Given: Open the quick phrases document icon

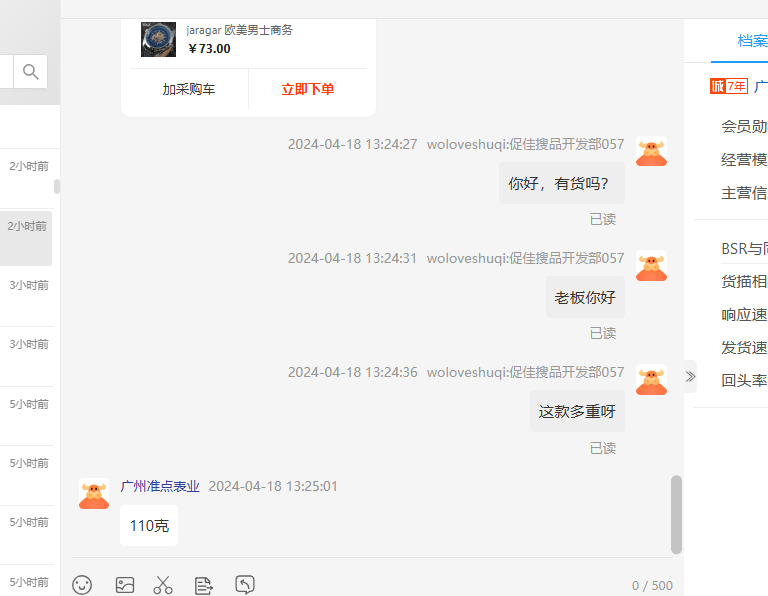Looking at the screenshot, I should point(204,585).
